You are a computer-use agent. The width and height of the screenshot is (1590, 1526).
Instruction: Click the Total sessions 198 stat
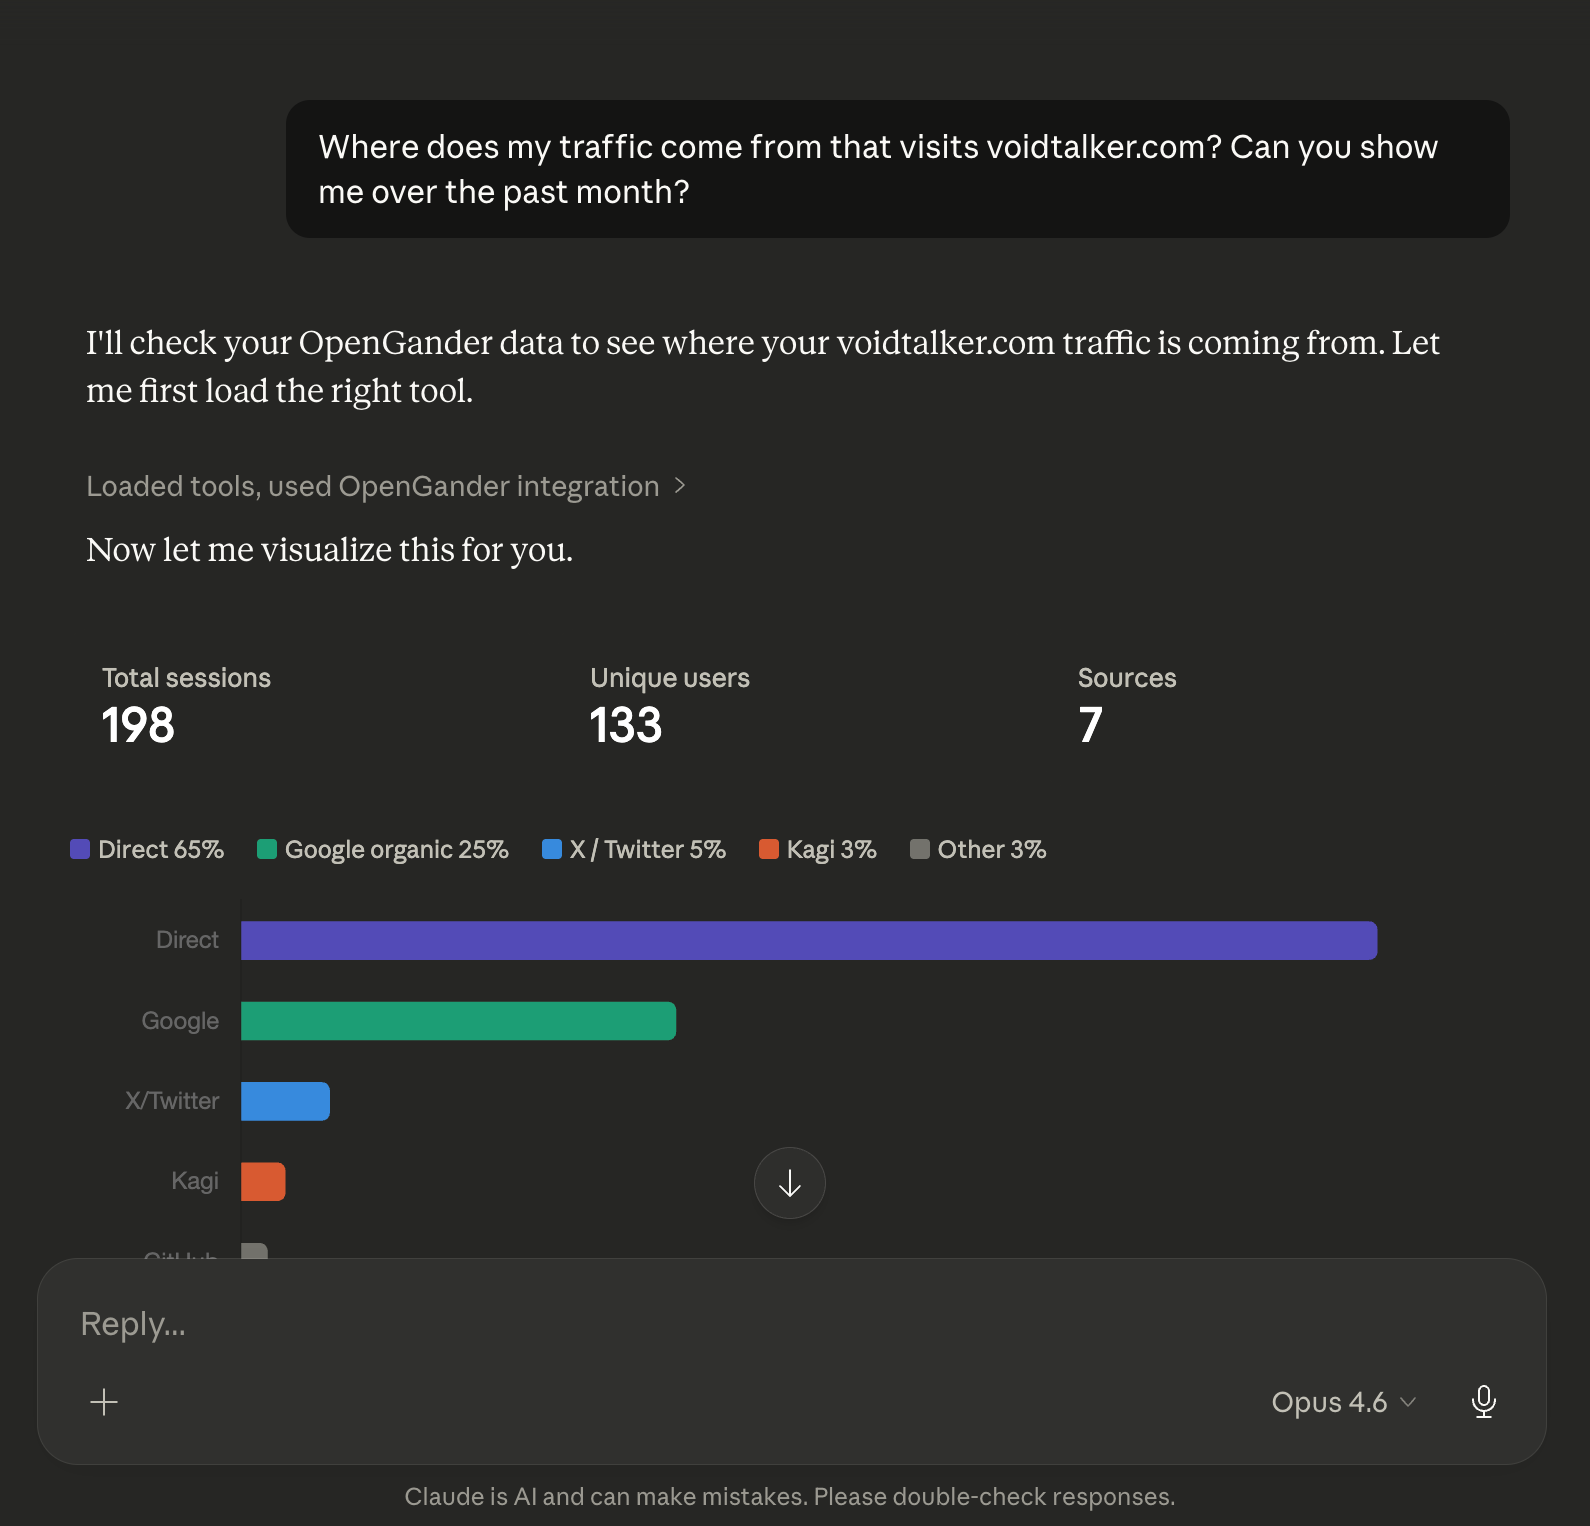(x=186, y=706)
